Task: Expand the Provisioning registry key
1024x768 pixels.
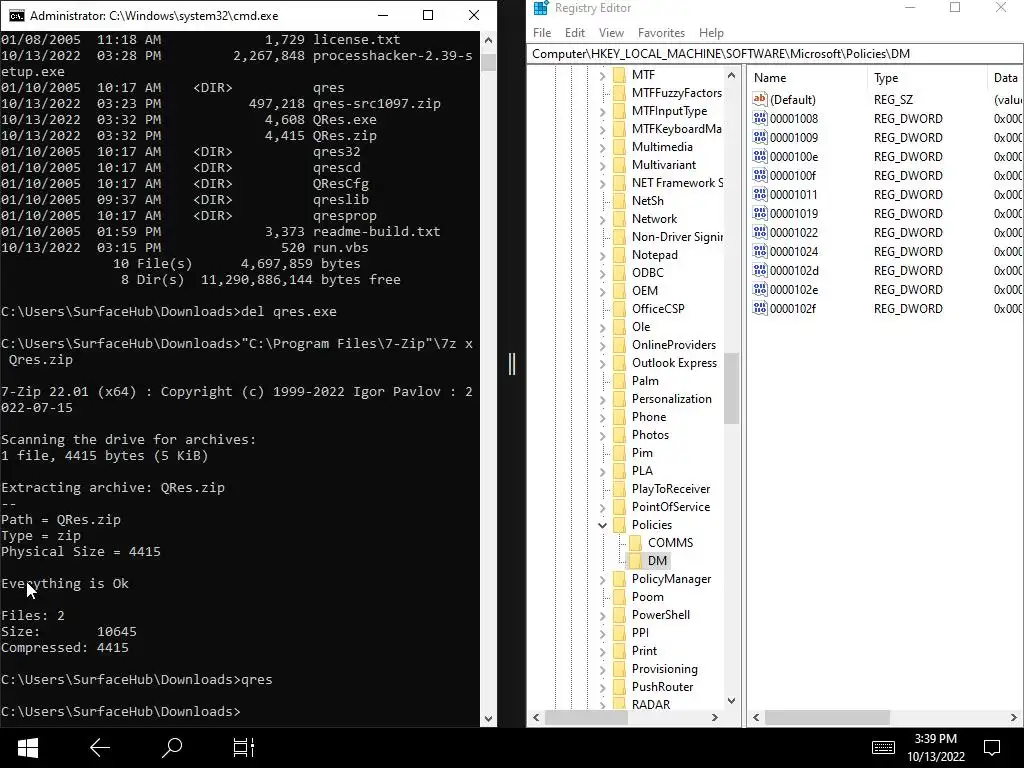Action: (x=602, y=669)
